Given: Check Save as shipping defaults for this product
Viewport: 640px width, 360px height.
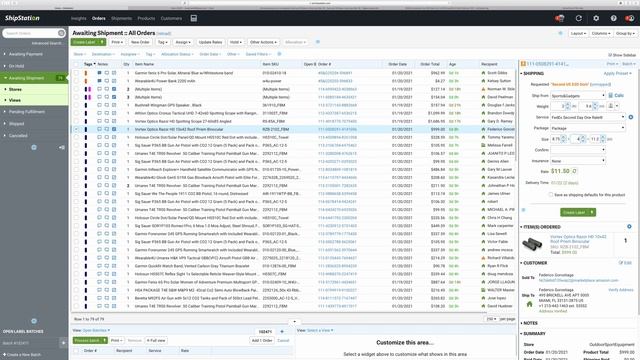Looking at the screenshot, I should 551,195.
